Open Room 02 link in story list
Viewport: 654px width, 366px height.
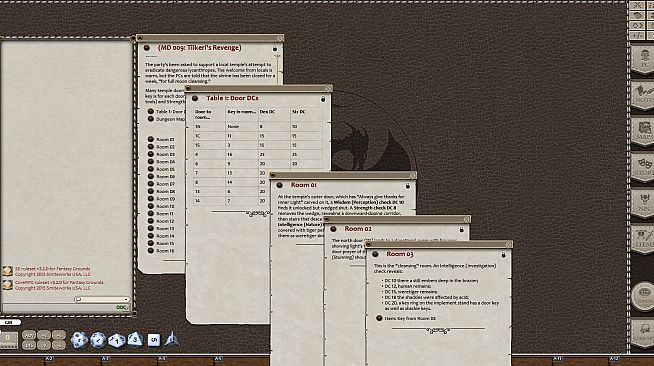click(161, 147)
